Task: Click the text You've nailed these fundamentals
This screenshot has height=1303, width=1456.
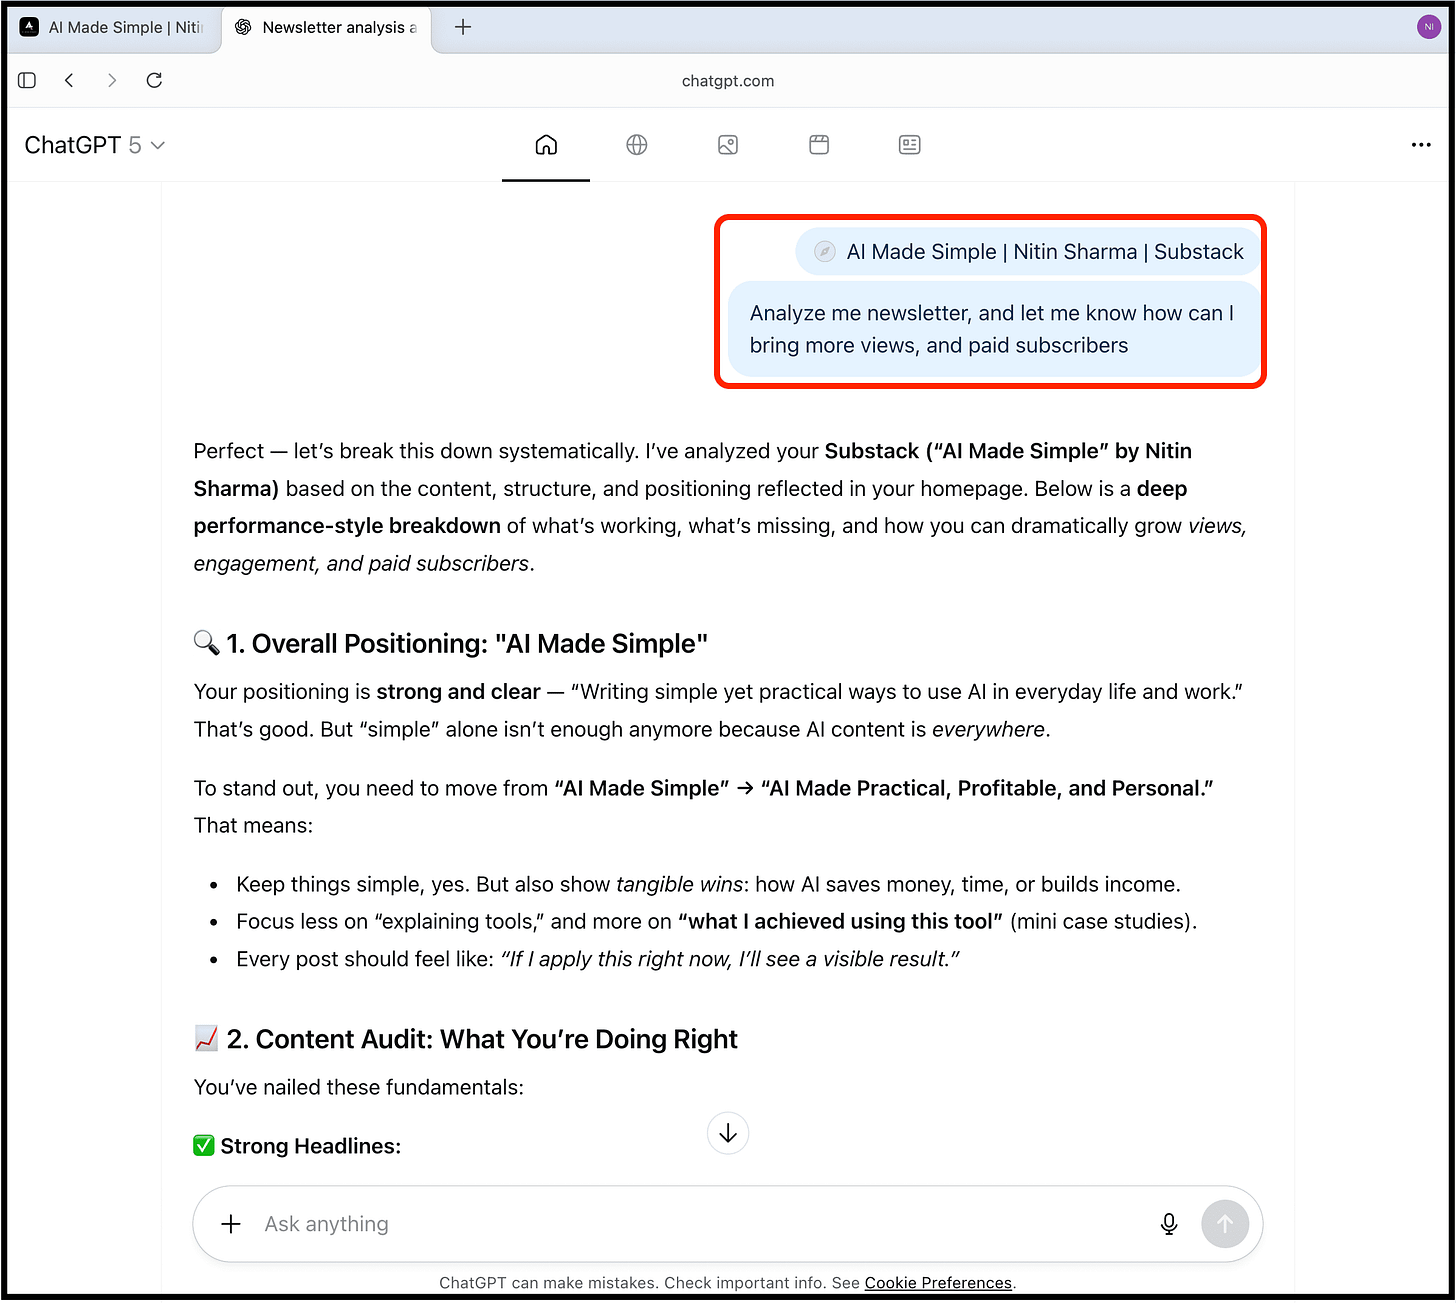Action: (x=358, y=1087)
